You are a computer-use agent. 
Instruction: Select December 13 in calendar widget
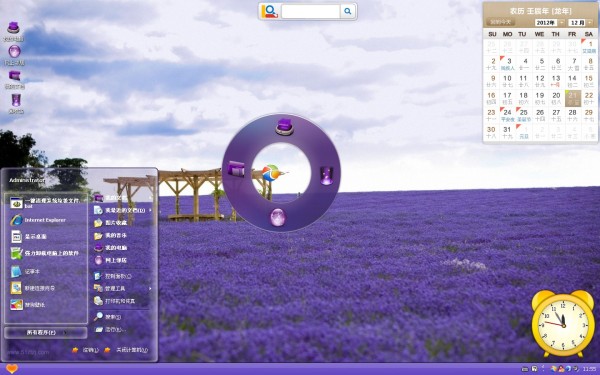pos(556,81)
